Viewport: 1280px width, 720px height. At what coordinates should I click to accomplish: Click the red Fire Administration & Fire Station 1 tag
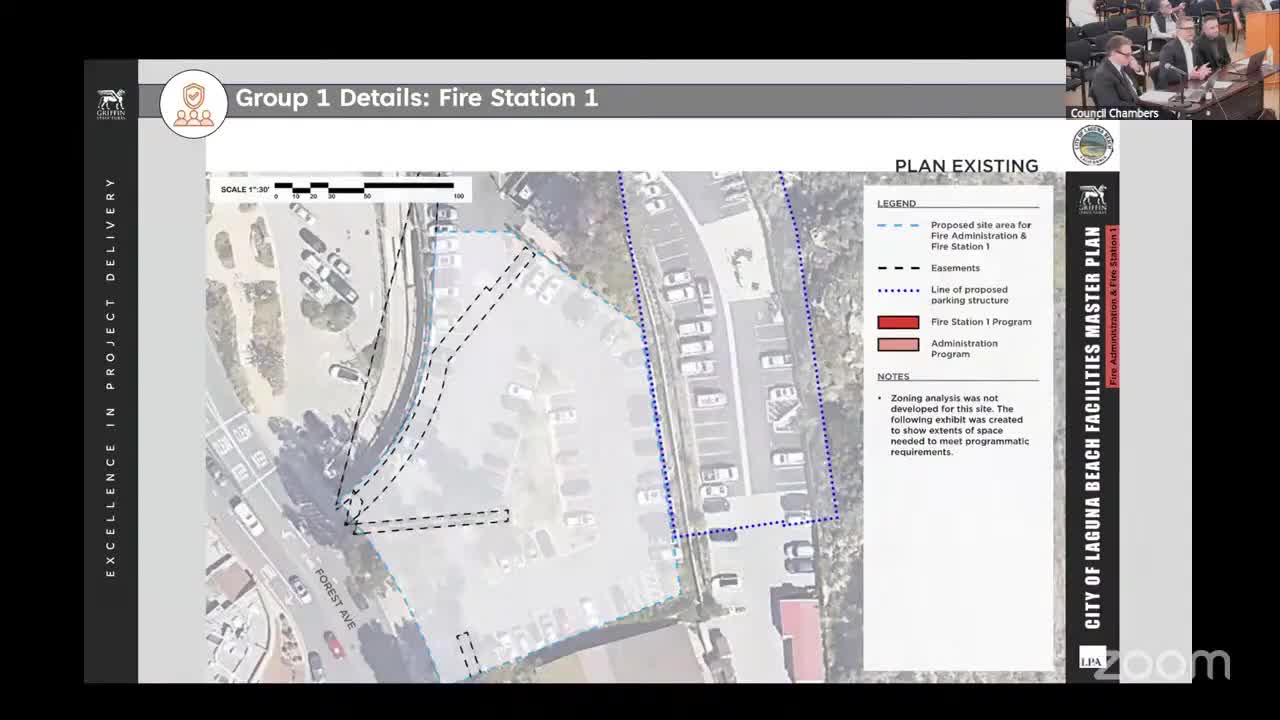[1113, 307]
